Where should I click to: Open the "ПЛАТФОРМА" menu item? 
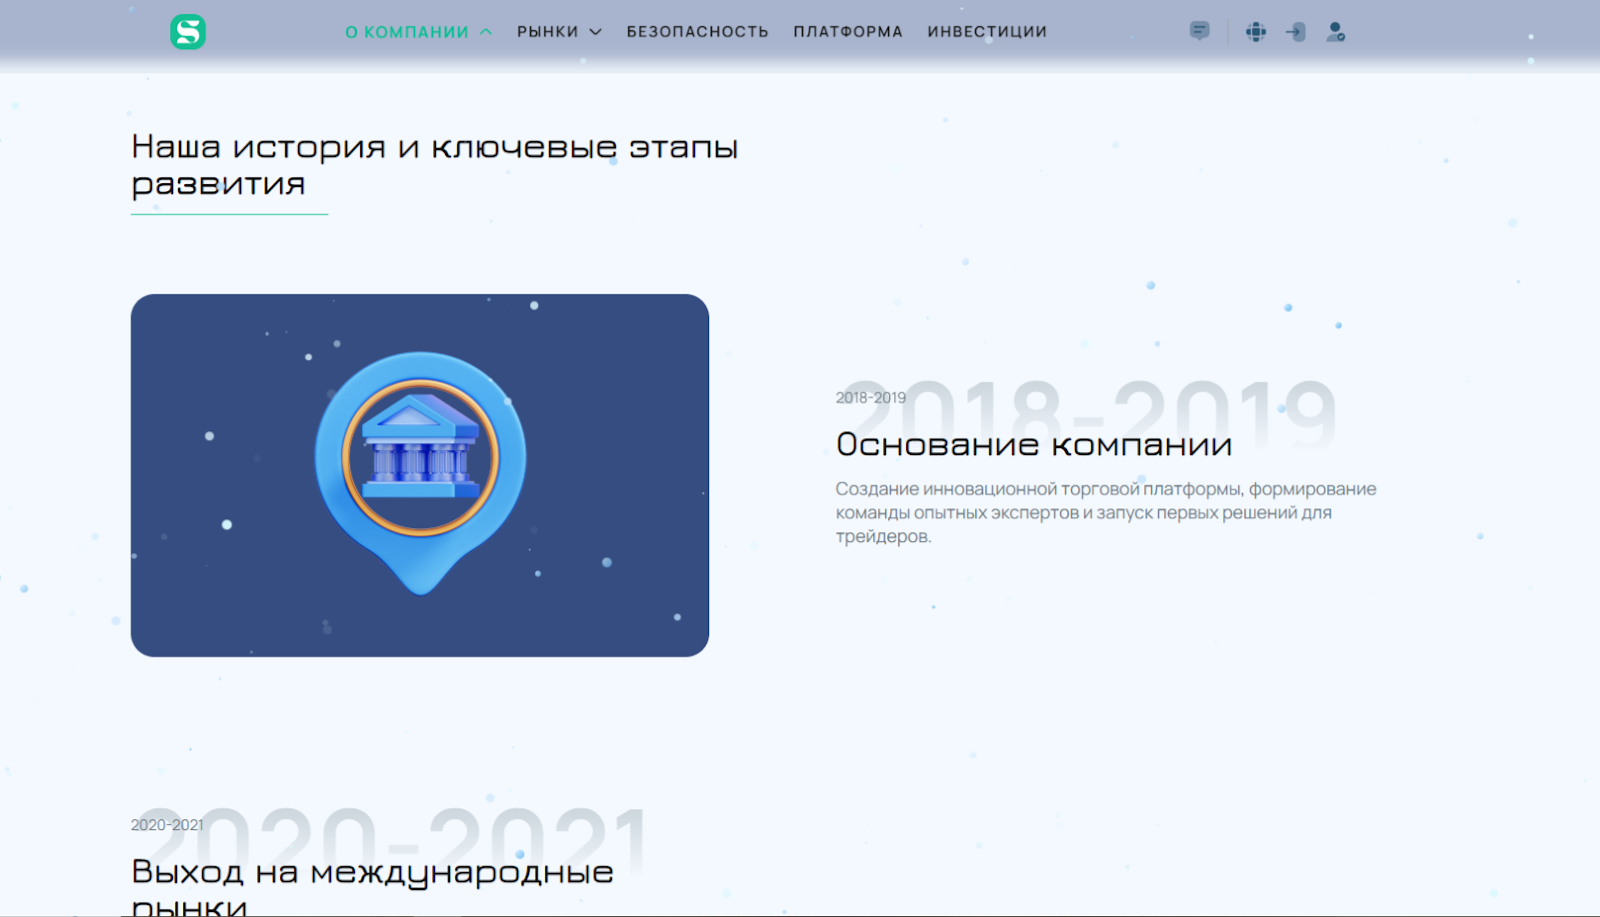[x=848, y=31]
